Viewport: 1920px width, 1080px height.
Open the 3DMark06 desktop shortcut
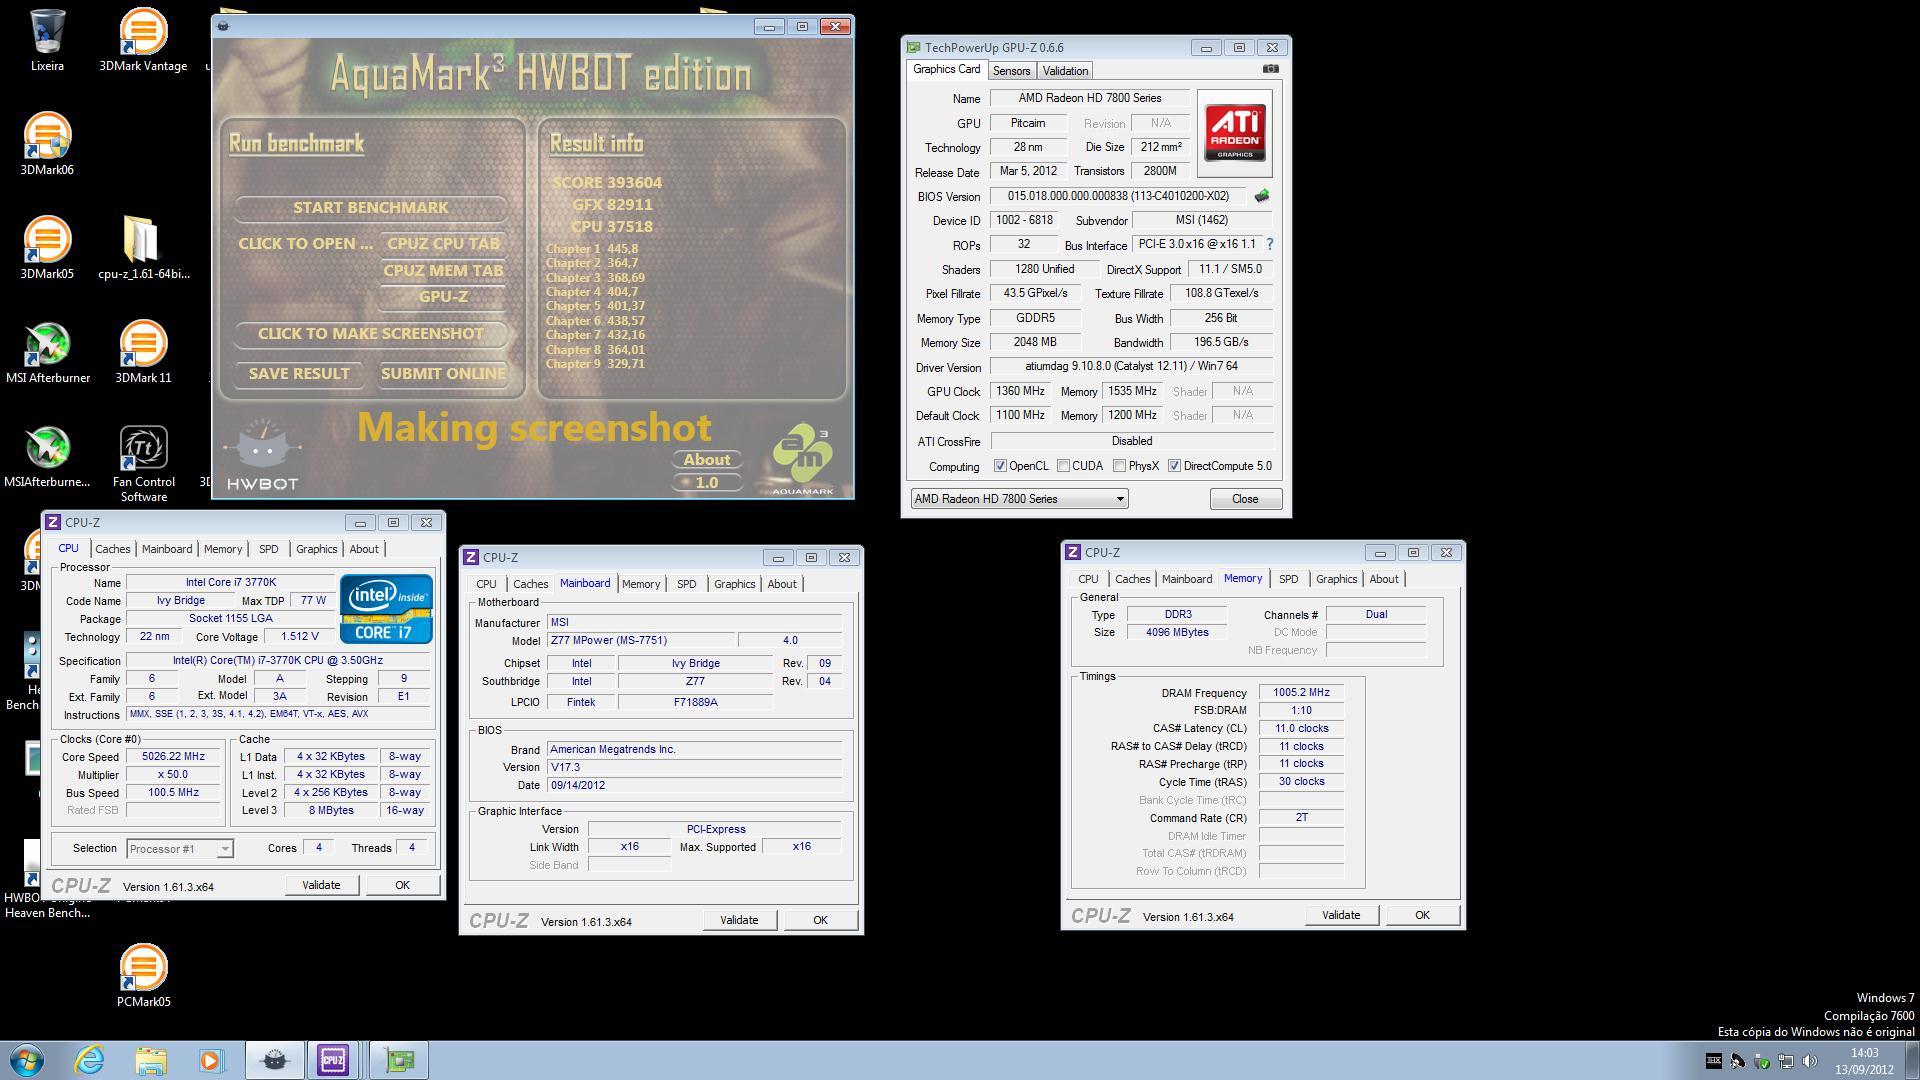coord(47,144)
